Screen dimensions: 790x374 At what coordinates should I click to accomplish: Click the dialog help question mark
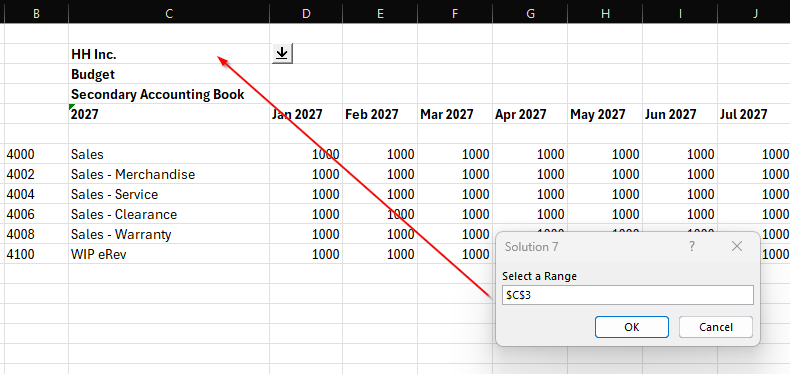[x=692, y=246]
